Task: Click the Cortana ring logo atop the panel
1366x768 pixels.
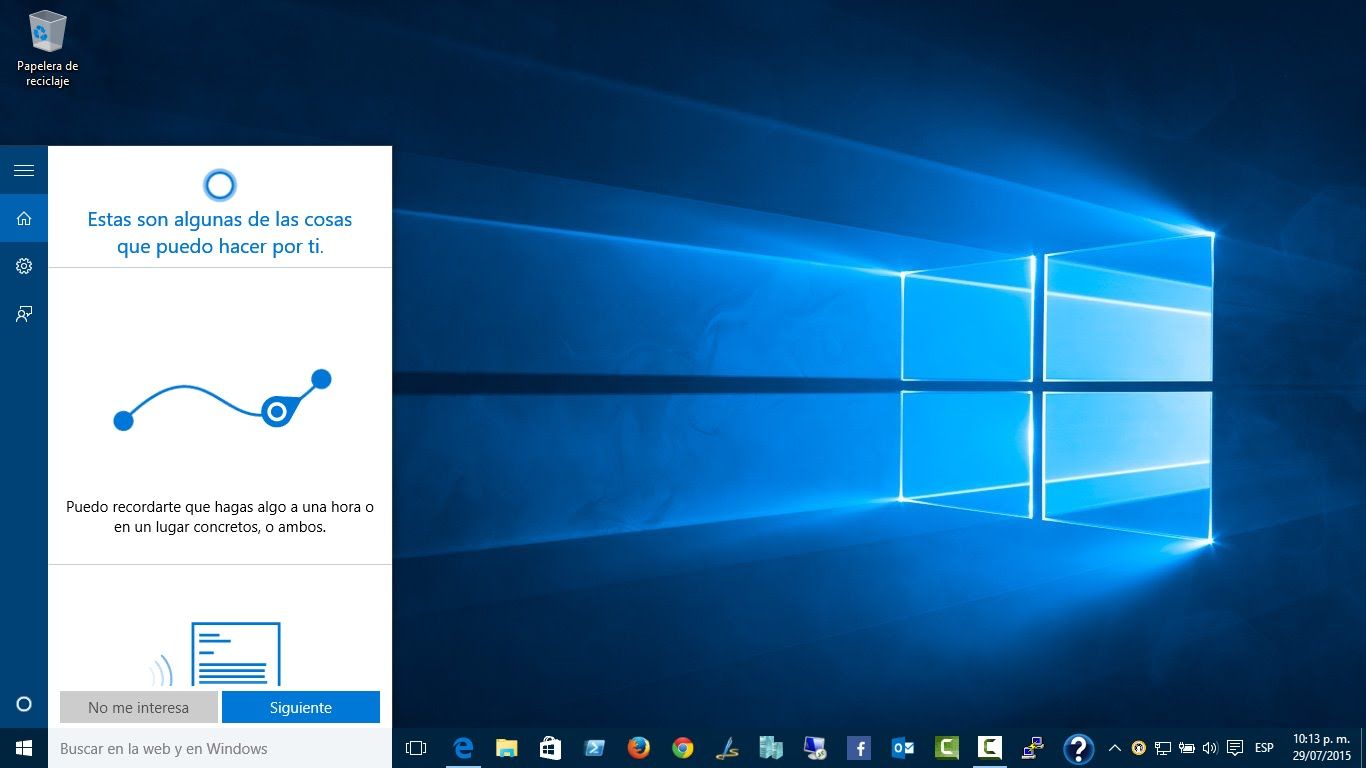Action: (220, 185)
